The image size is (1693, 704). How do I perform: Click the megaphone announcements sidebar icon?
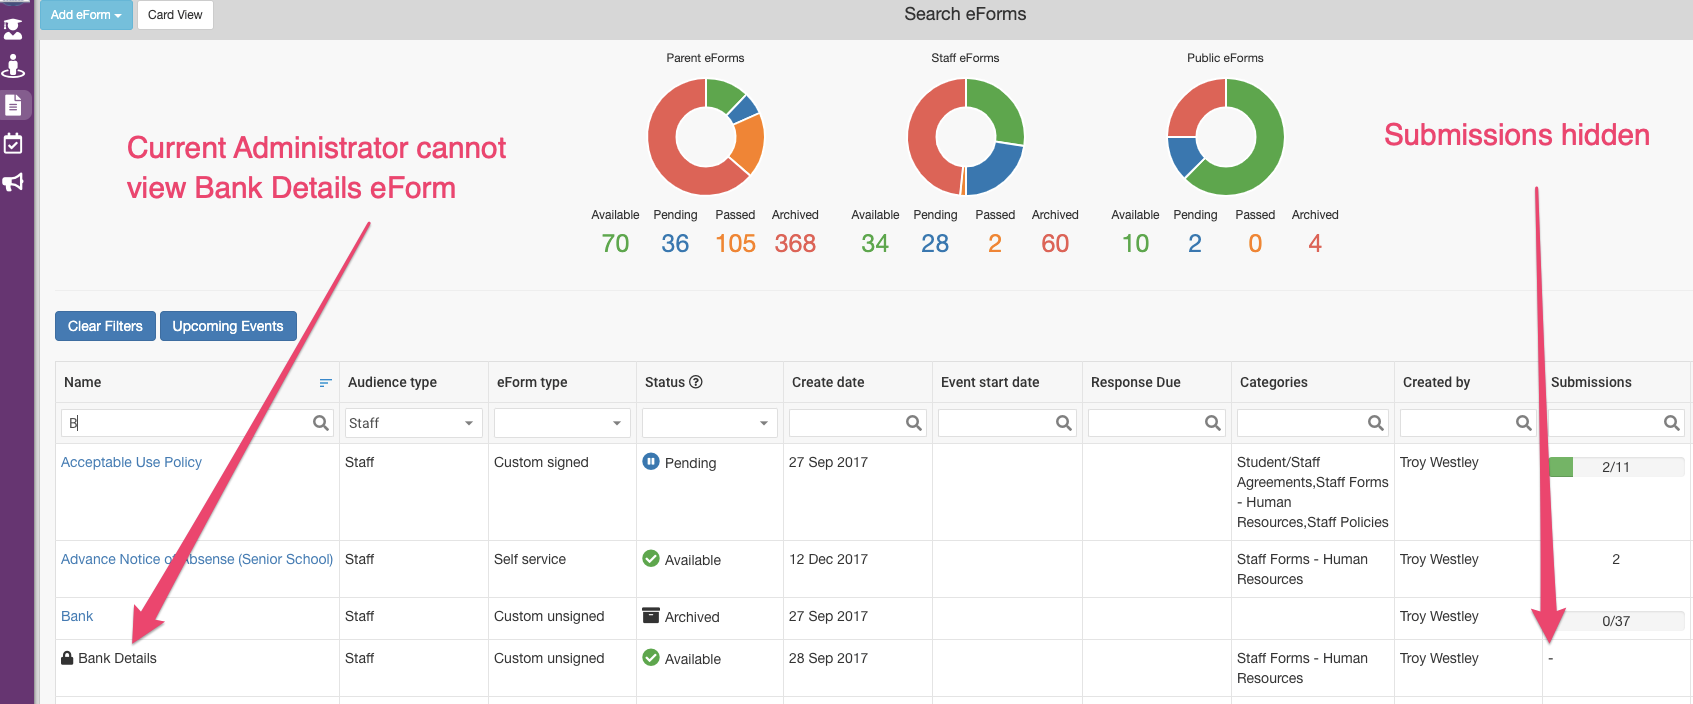pyautogui.click(x=13, y=182)
